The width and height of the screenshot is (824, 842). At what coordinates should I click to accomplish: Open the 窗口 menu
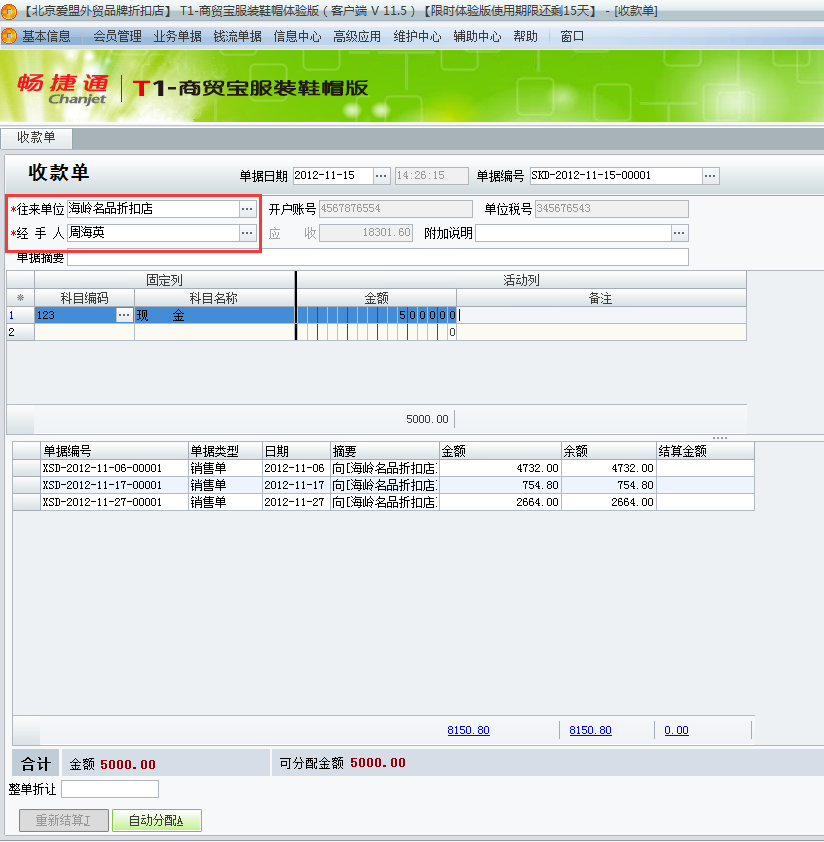pos(572,37)
